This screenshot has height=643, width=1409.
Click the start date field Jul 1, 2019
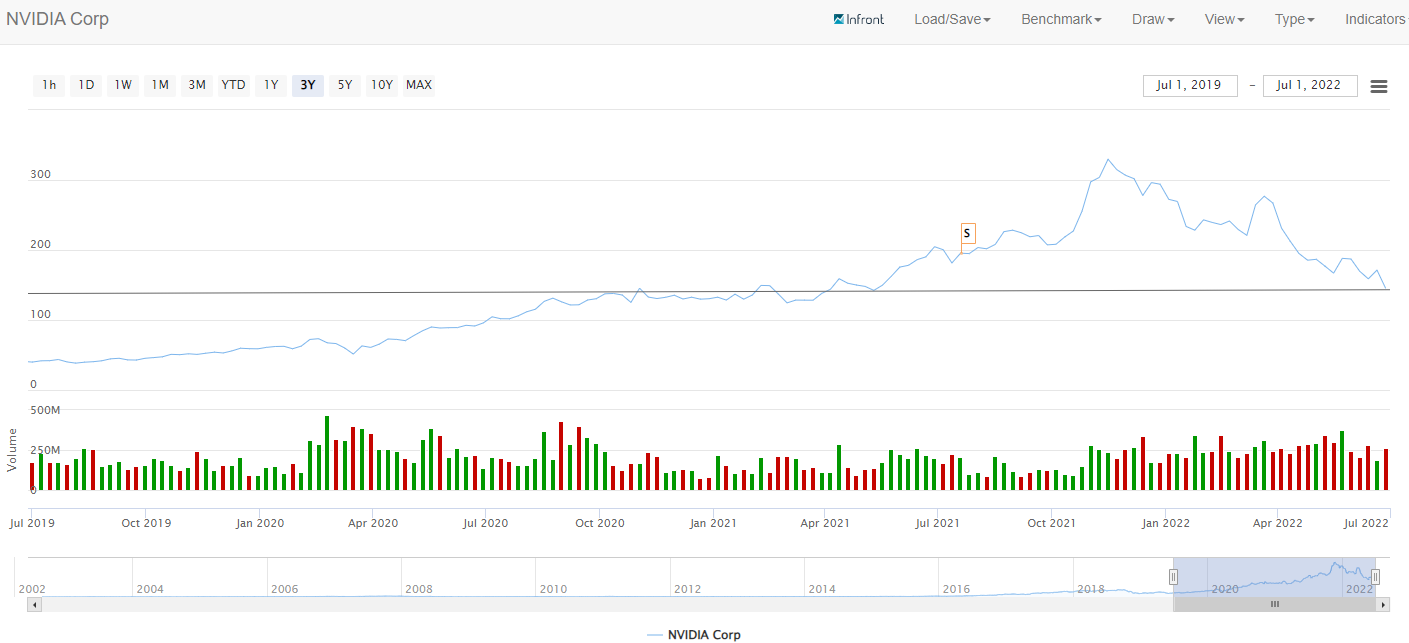pos(1189,86)
